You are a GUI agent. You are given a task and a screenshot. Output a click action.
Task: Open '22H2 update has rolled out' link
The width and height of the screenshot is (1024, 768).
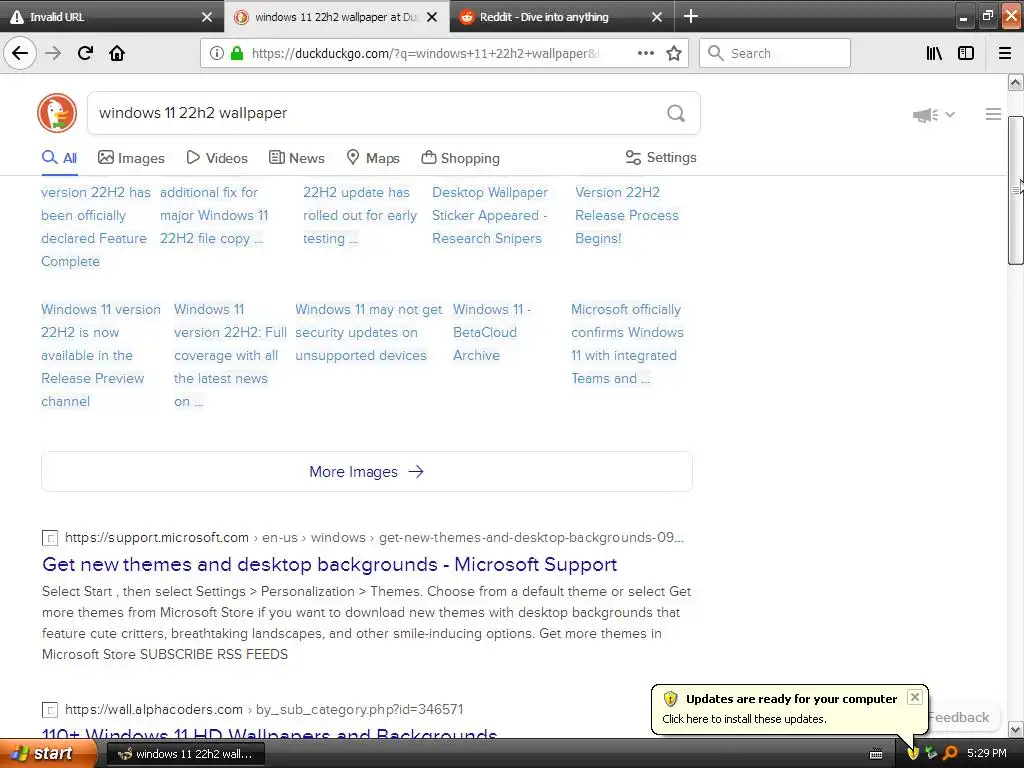359,216
